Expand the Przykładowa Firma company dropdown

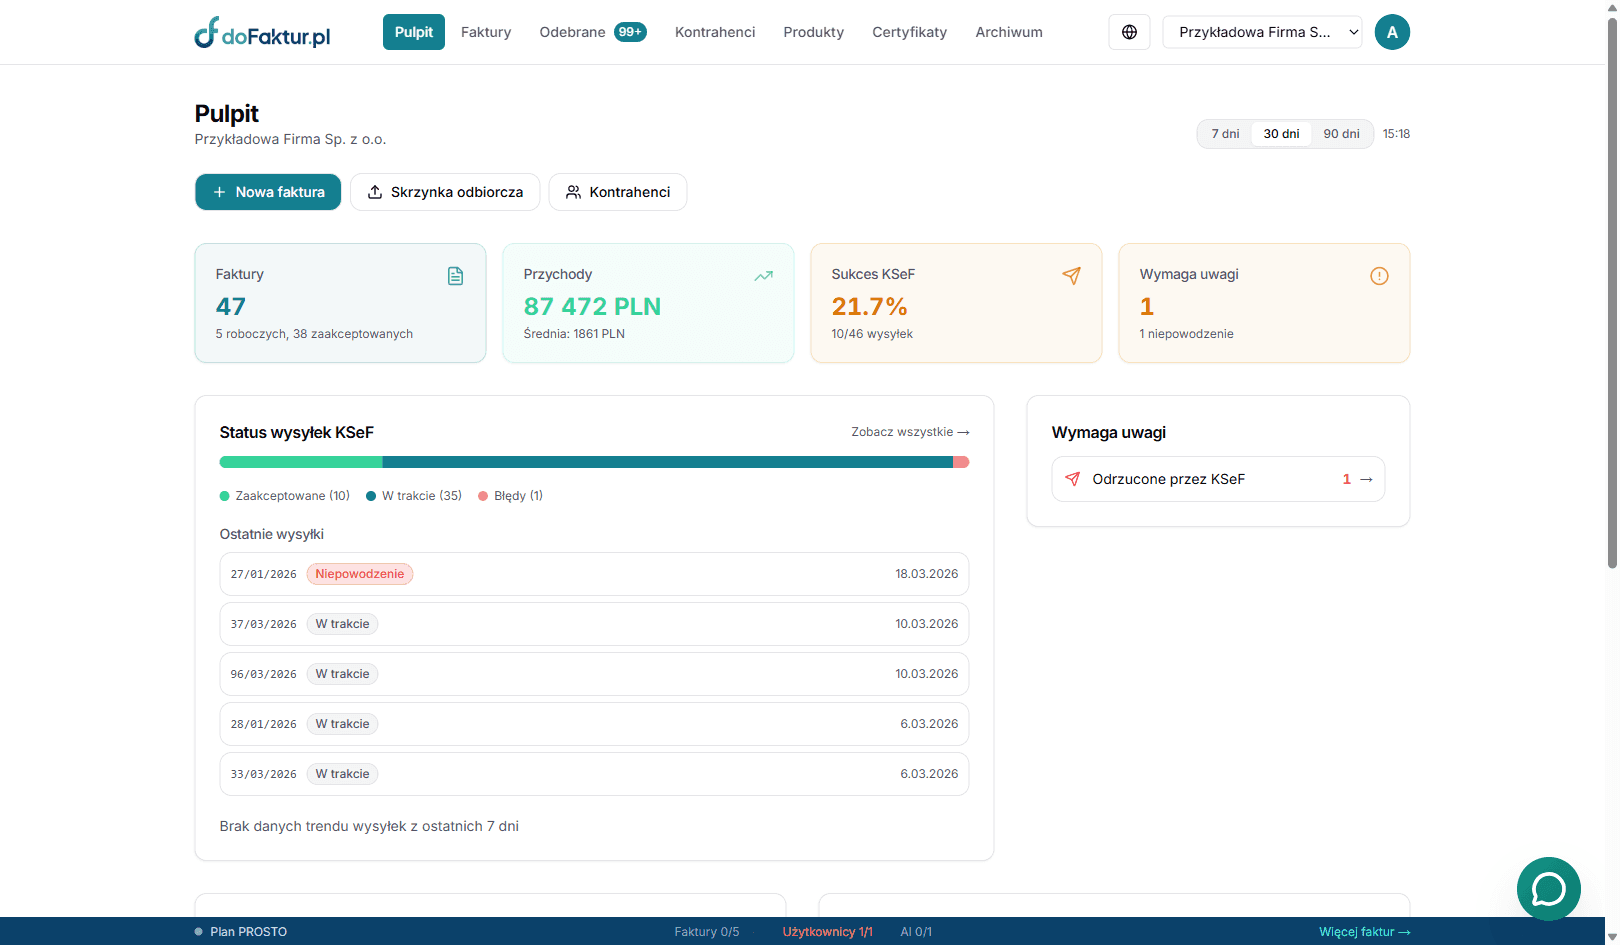click(1262, 32)
